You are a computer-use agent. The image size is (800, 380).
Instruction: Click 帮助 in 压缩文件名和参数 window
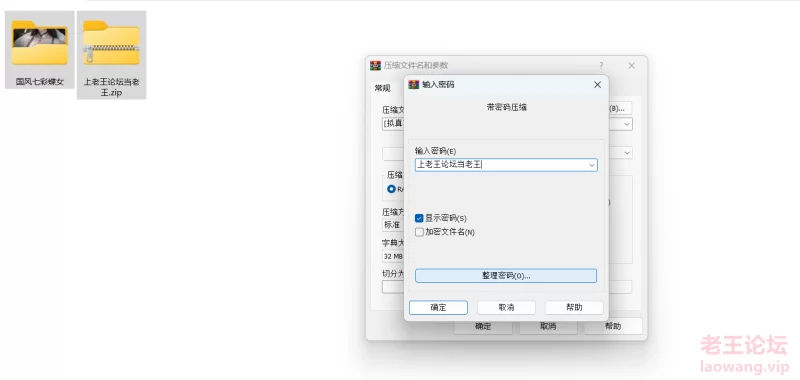point(613,326)
